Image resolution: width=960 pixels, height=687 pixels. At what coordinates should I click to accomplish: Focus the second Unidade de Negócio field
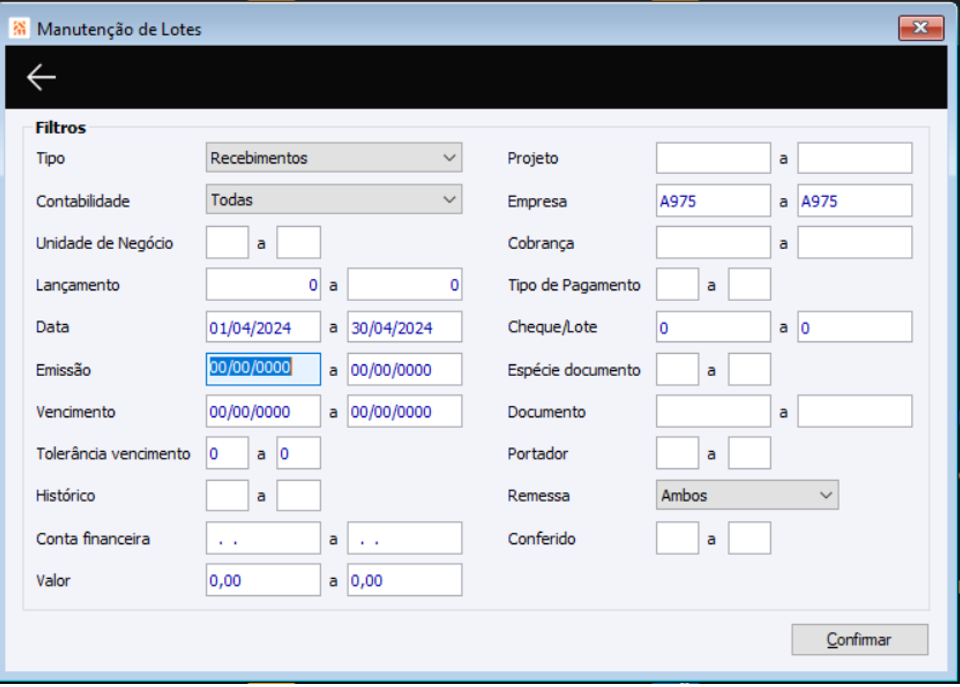[x=298, y=242]
